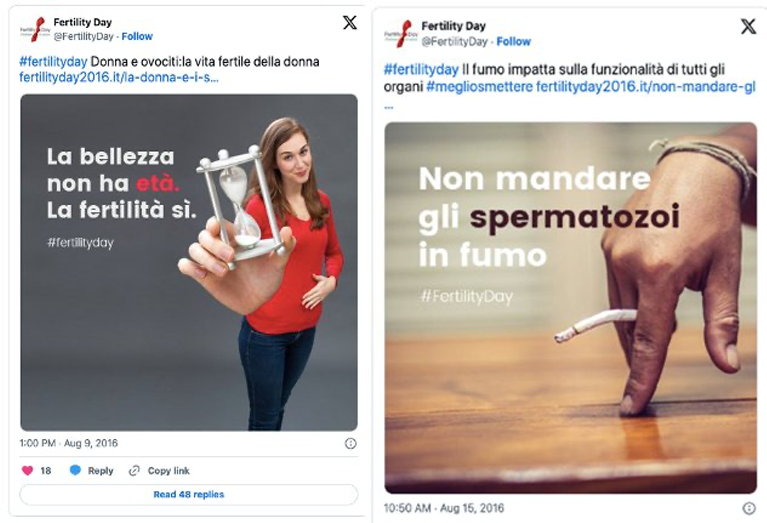The width and height of the screenshot is (767, 523).
Task: Open the cigarette hand image
Action: [x=570, y=308]
